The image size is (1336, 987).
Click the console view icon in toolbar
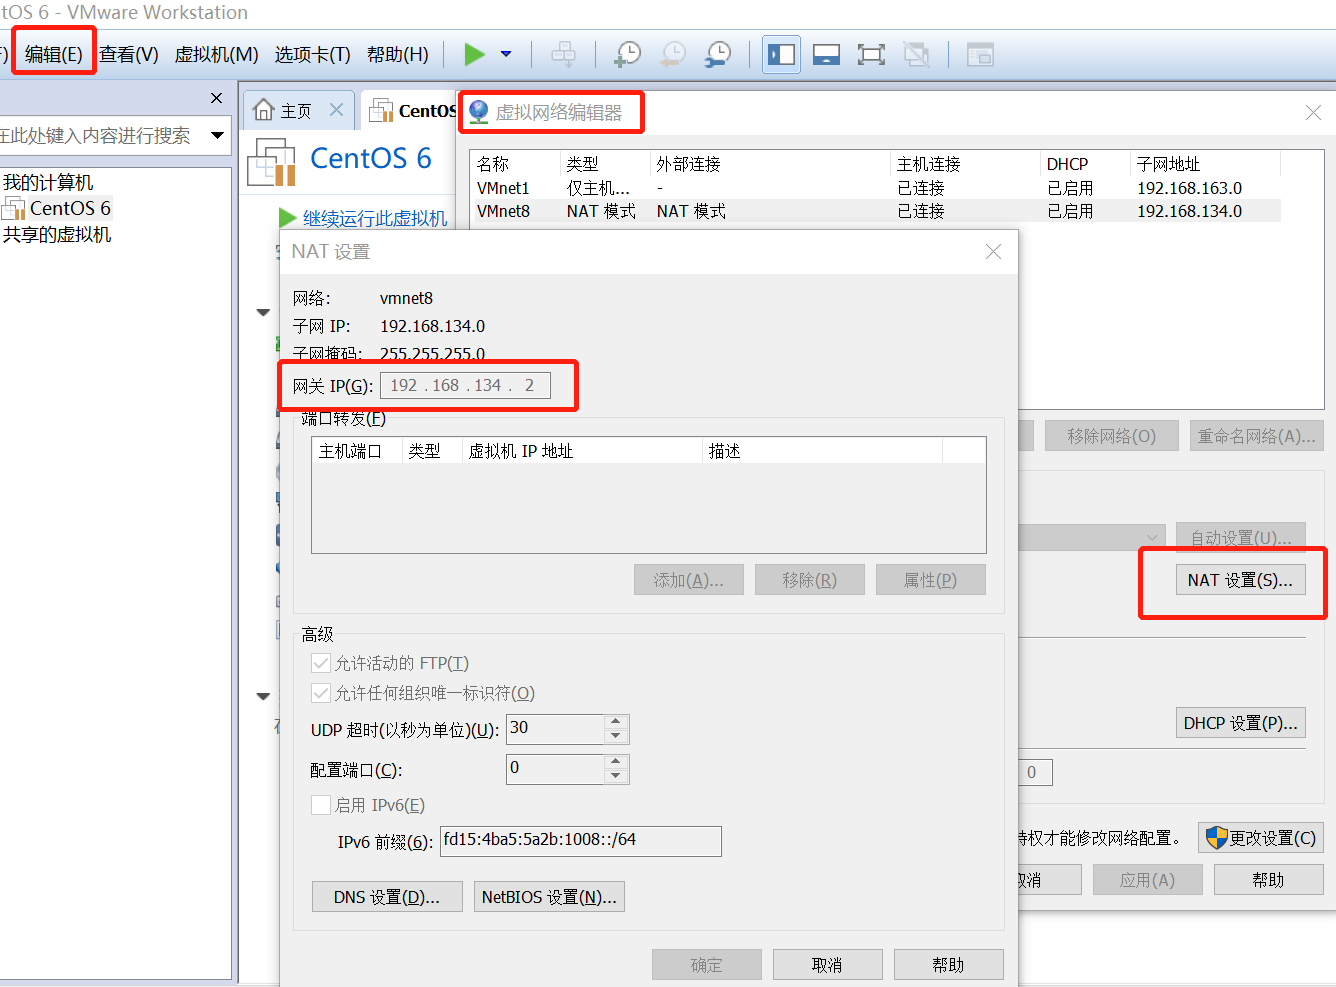pos(980,54)
